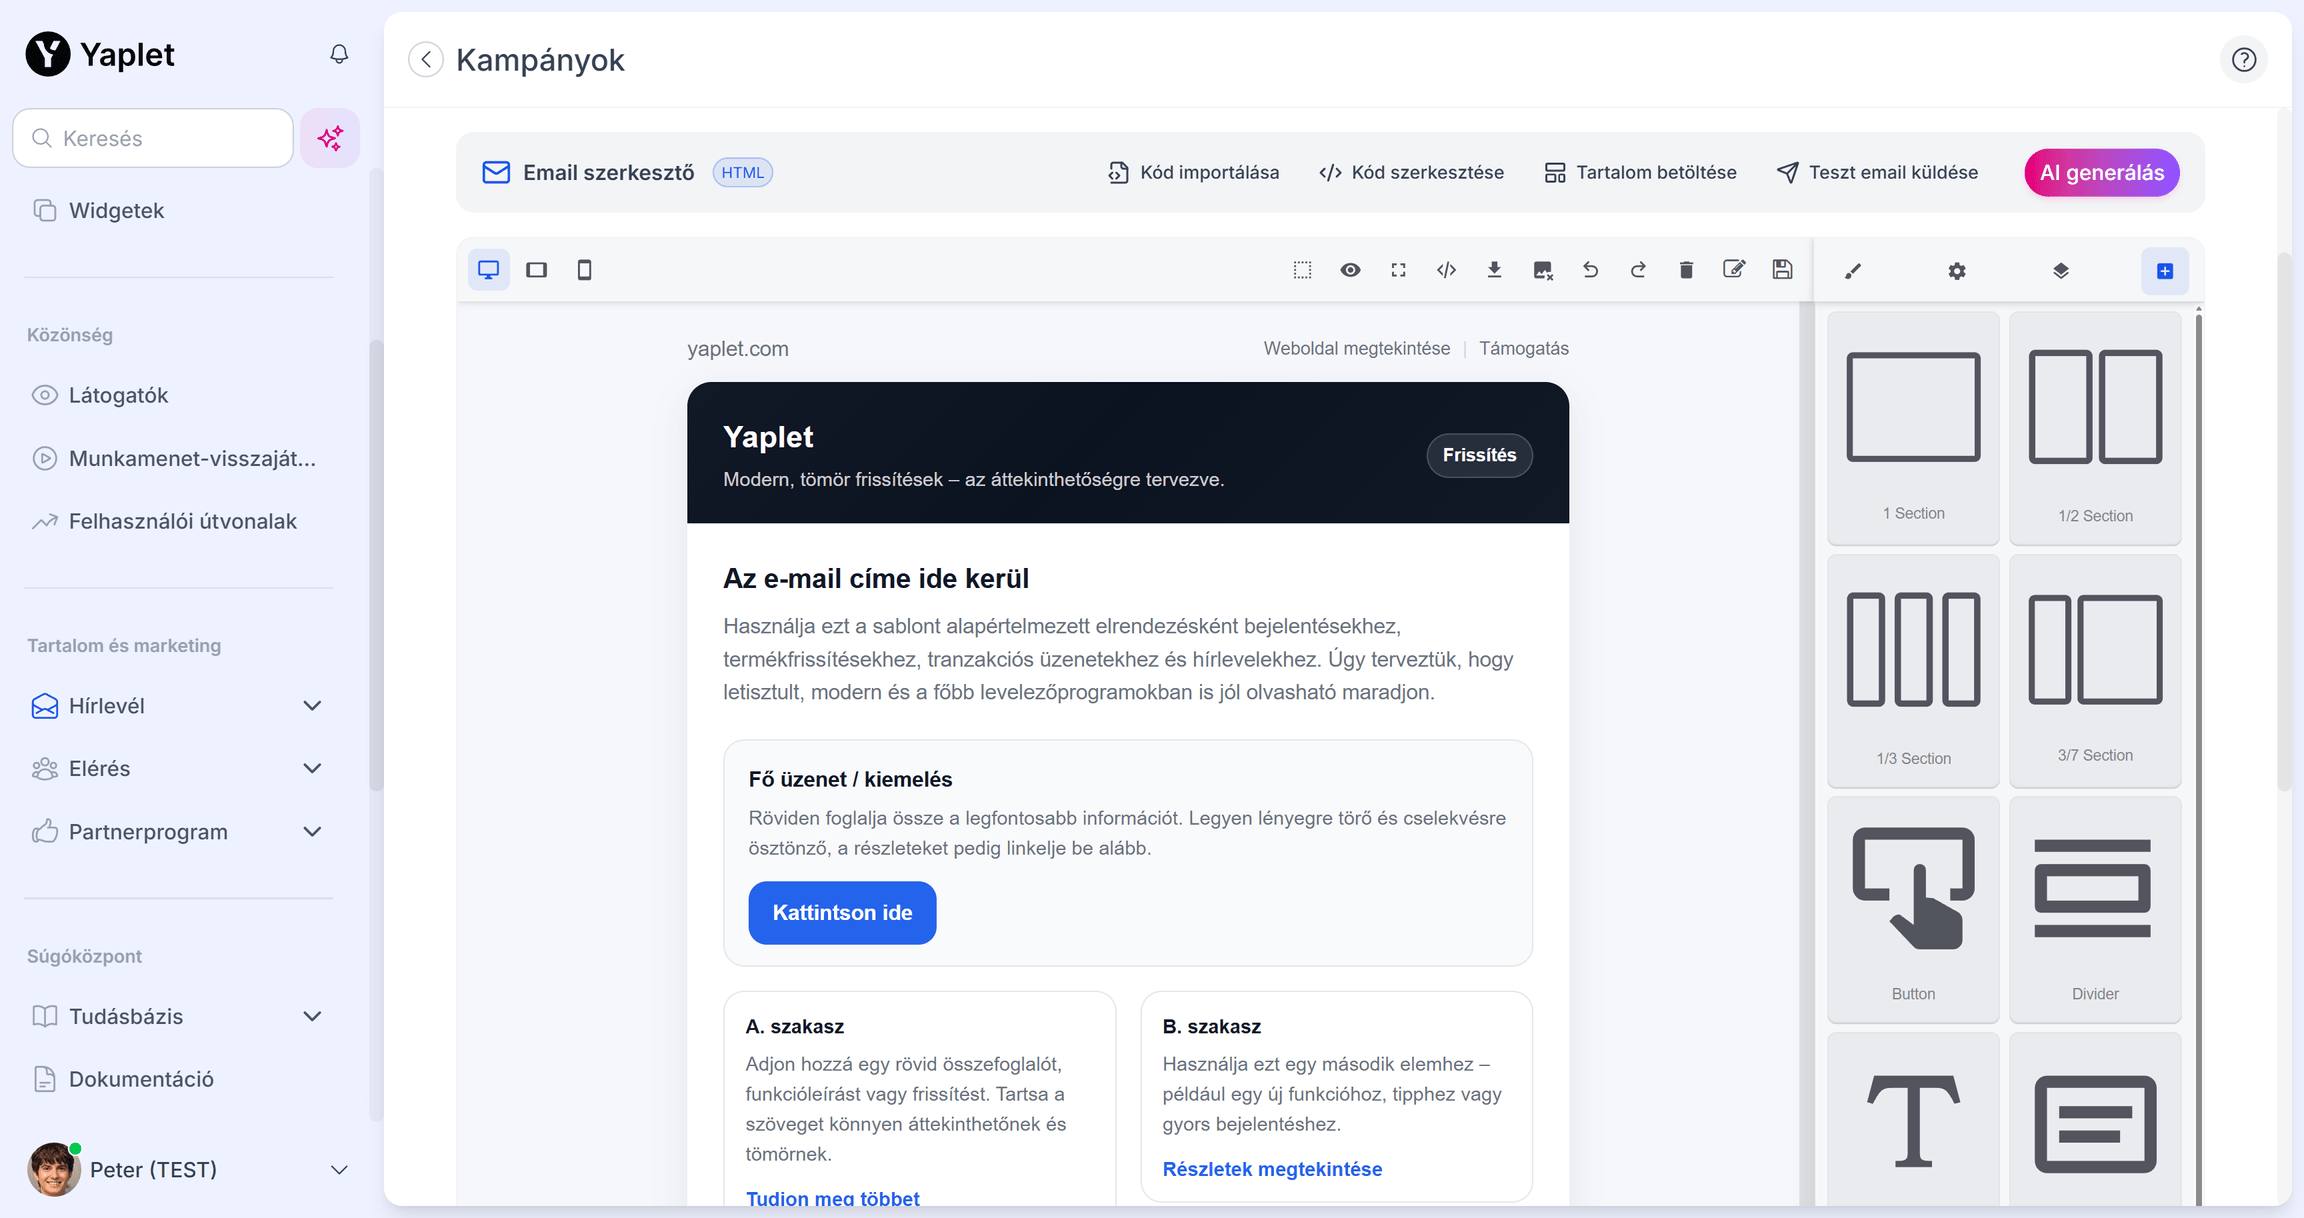Screen dimensions: 2304x1218
Task: Click Teszt email küldése
Action: (1877, 173)
